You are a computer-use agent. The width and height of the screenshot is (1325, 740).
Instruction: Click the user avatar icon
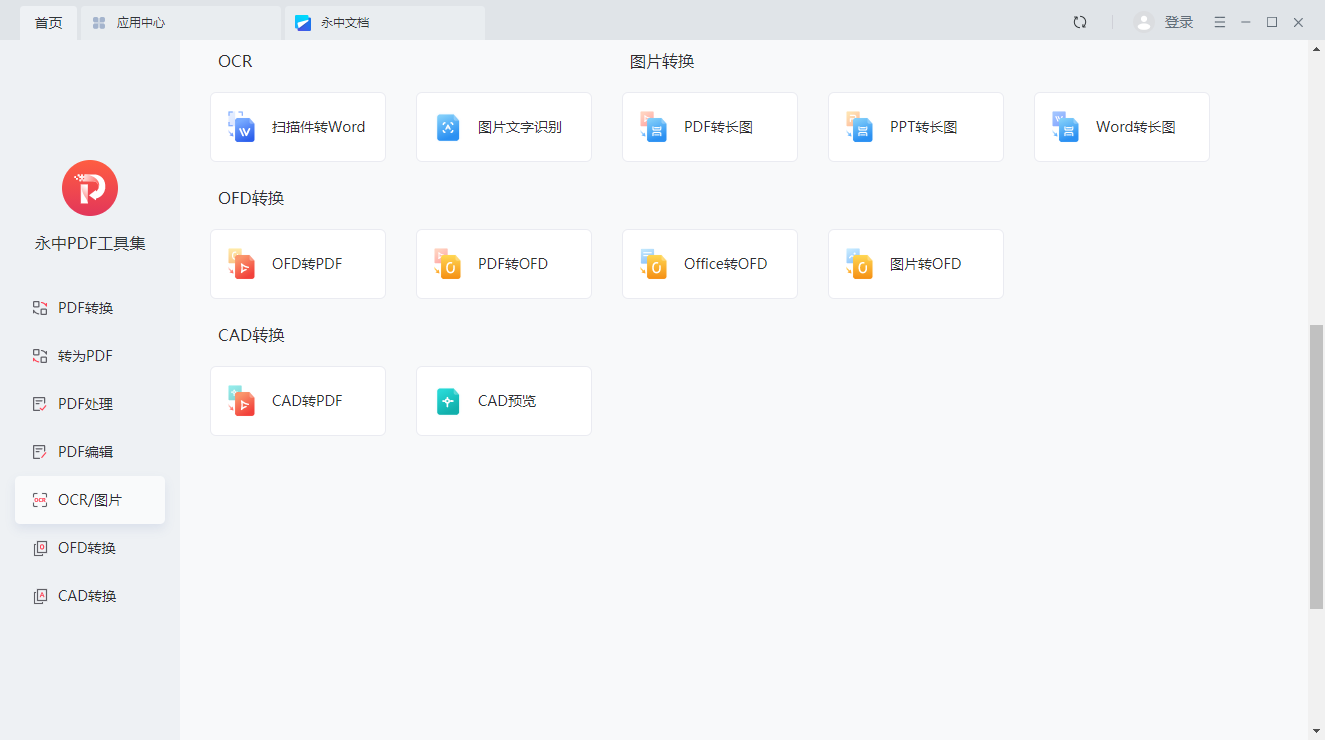point(1143,21)
